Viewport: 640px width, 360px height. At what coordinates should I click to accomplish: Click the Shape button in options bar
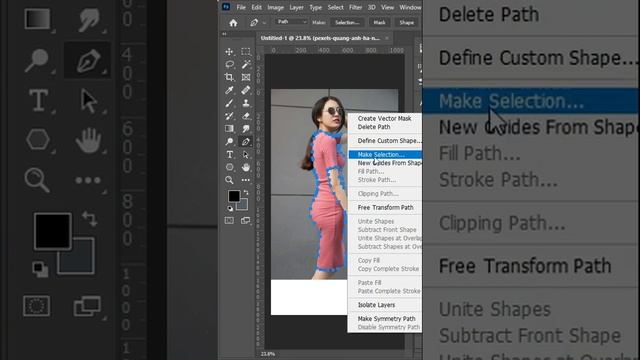[x=407, y=22]
